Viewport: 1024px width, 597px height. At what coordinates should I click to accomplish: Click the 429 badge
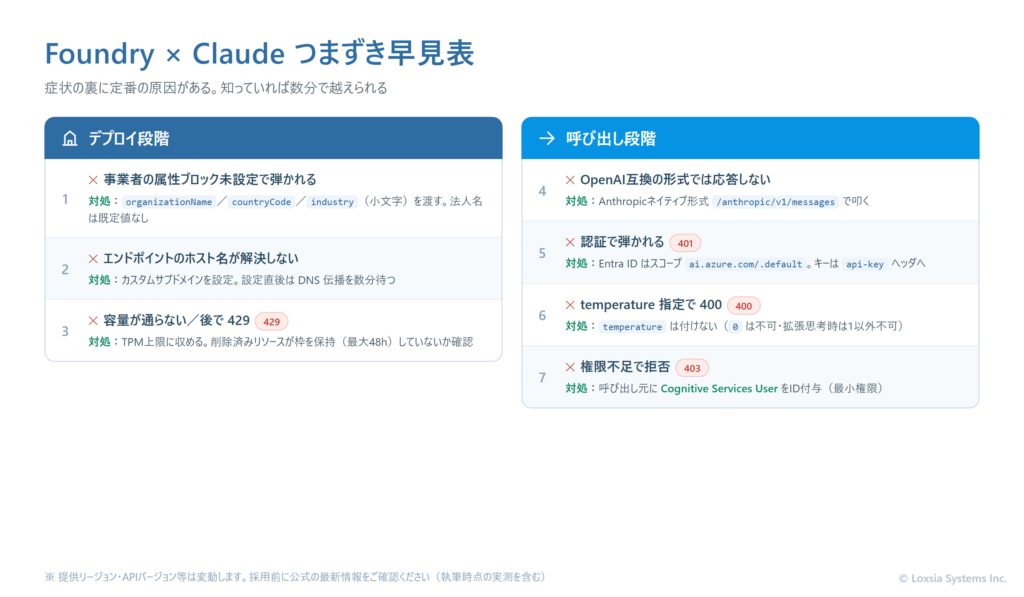272,321
